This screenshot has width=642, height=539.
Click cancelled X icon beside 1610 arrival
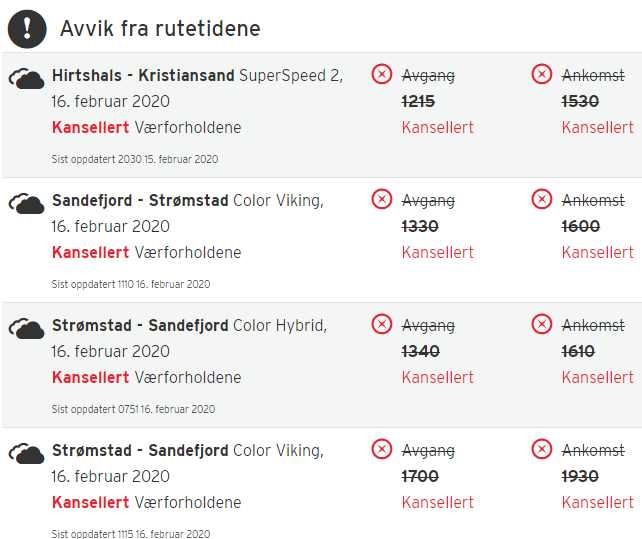click(542, 324)
